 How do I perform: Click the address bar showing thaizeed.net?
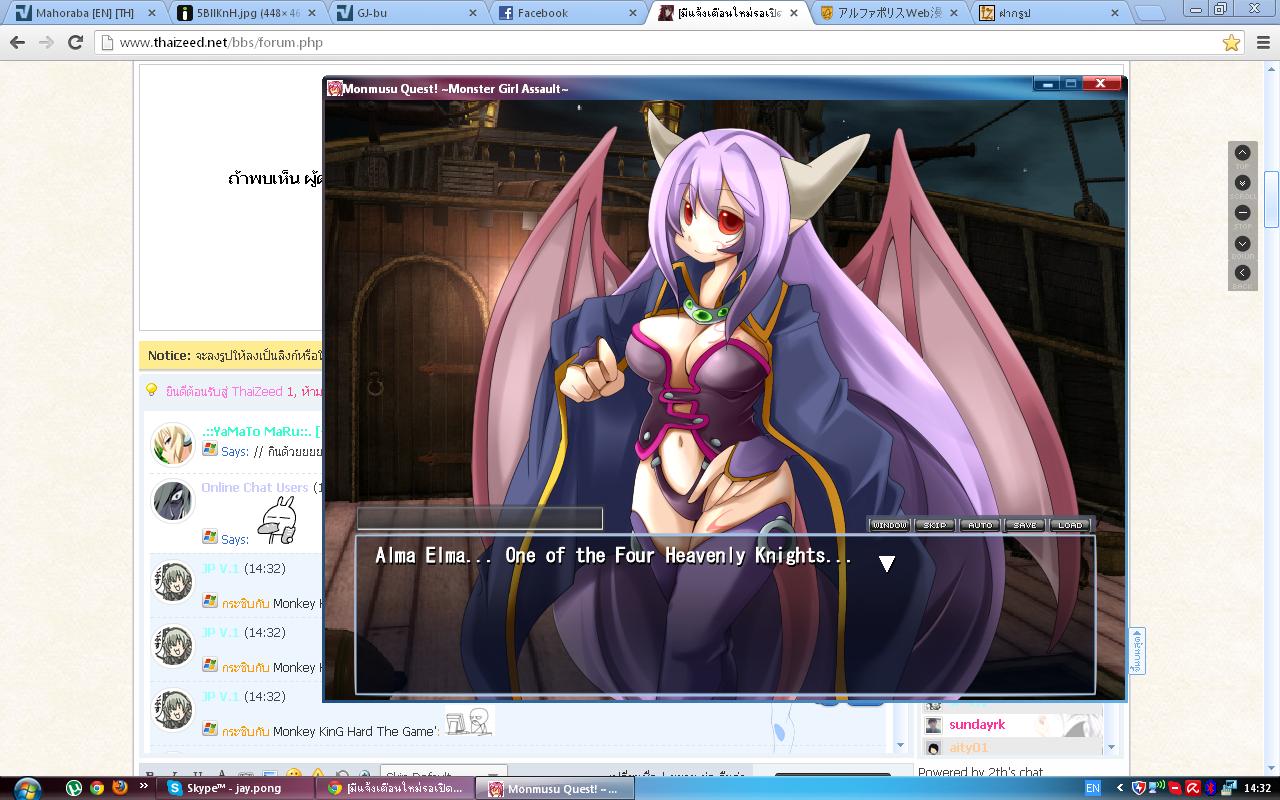(655, 43)
